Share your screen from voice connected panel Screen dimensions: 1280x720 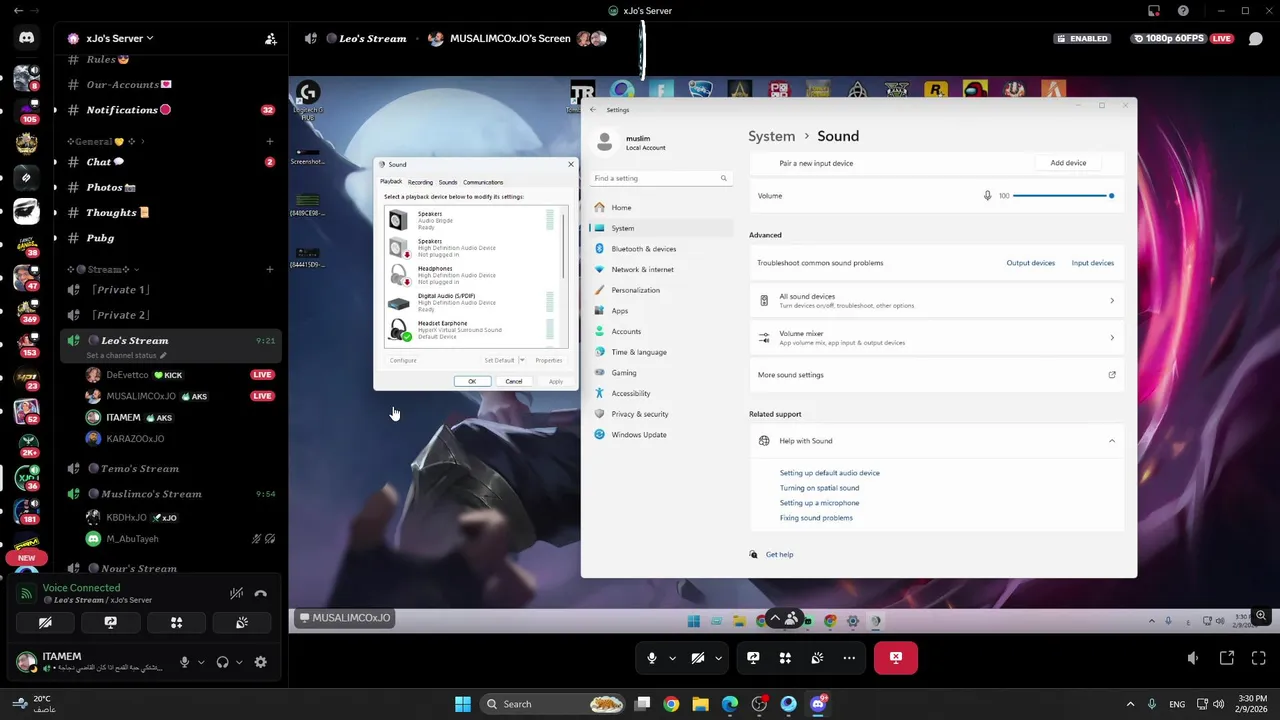point(111,622)
